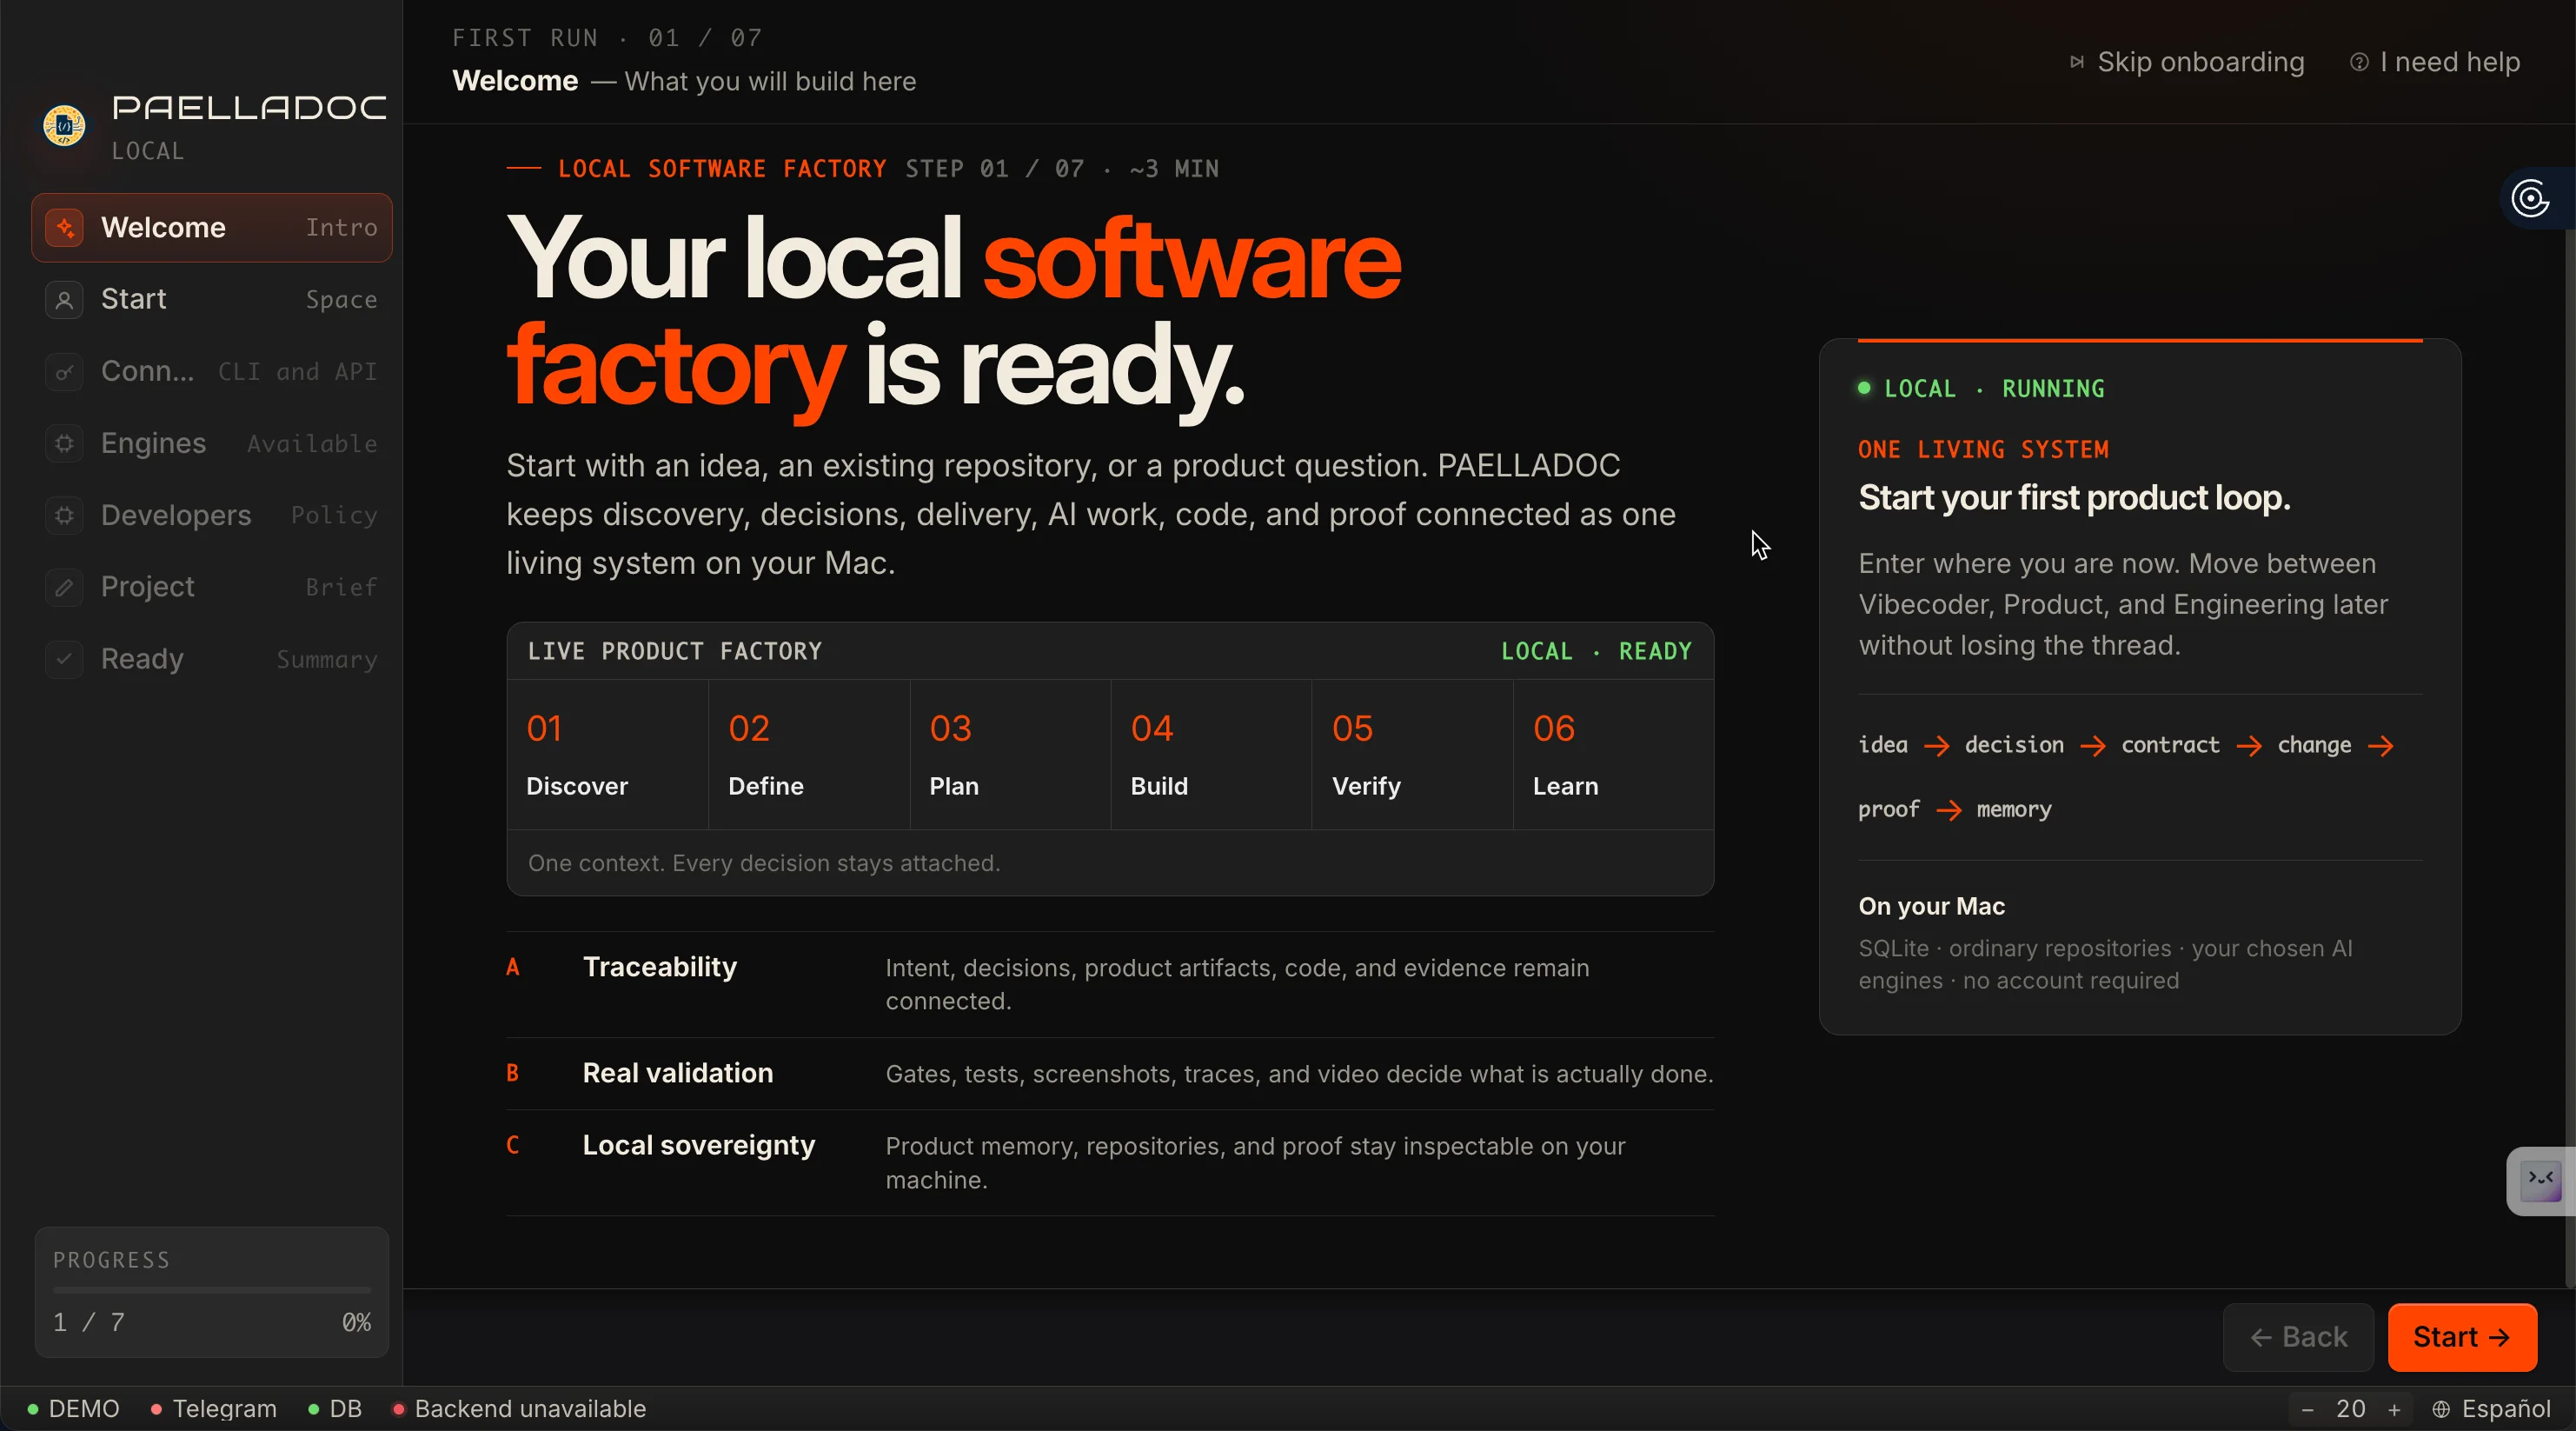2576x1431 pixels.
Task: Click the LIVE PRODUCT FACTORY header
Action: (675, 652)
